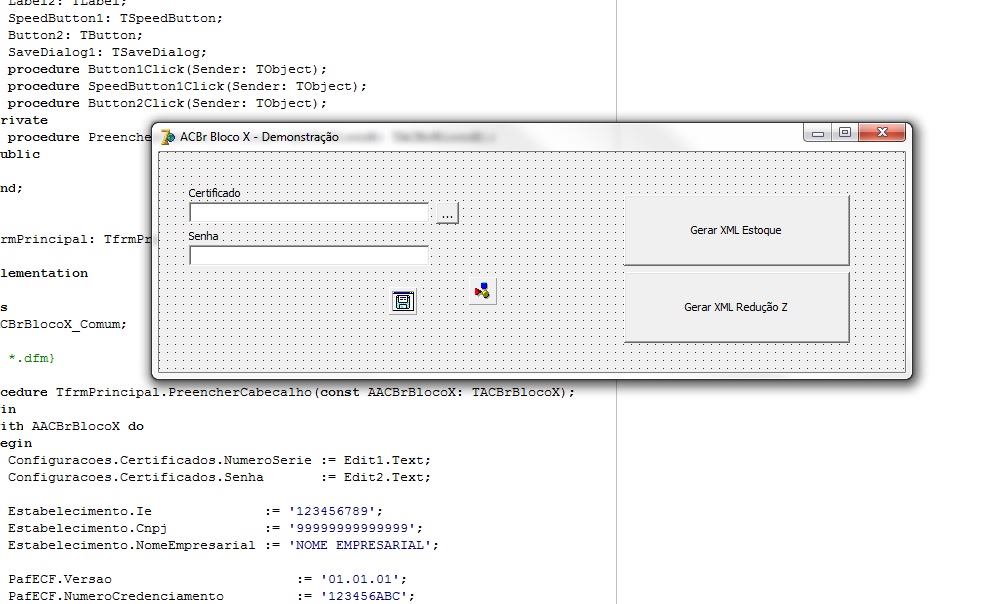Open certificate browser with the ellipsis button

coord(447,213)
